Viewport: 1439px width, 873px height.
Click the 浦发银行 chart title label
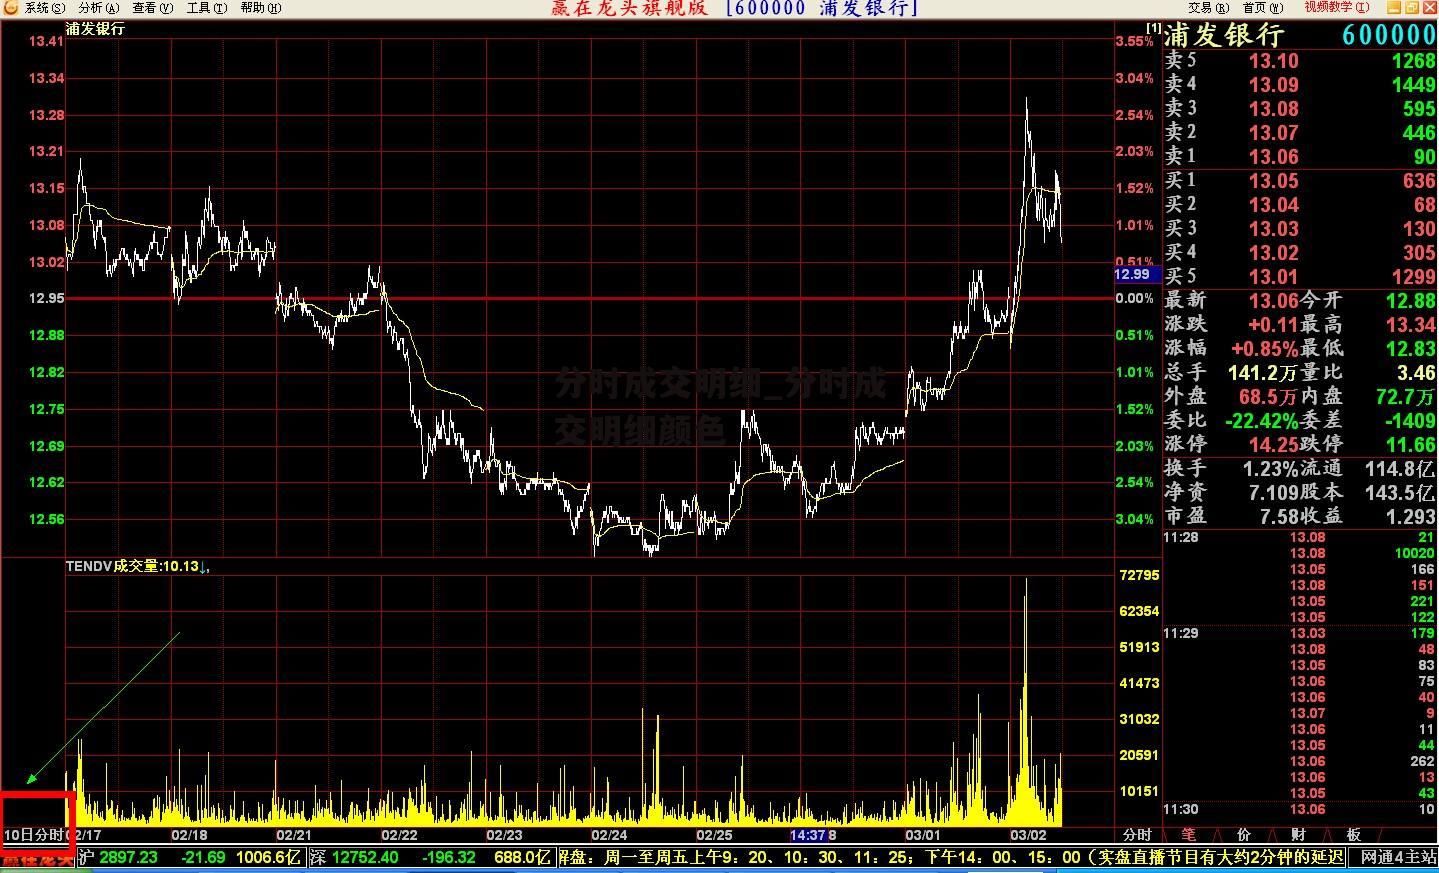[95, 29]
